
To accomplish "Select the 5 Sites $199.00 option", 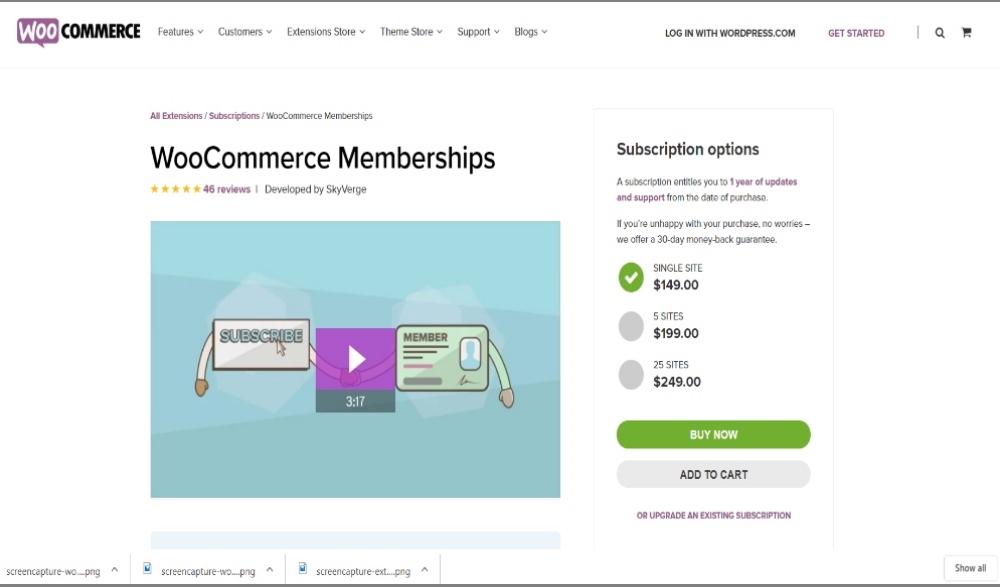I will (x=631, y=326).
